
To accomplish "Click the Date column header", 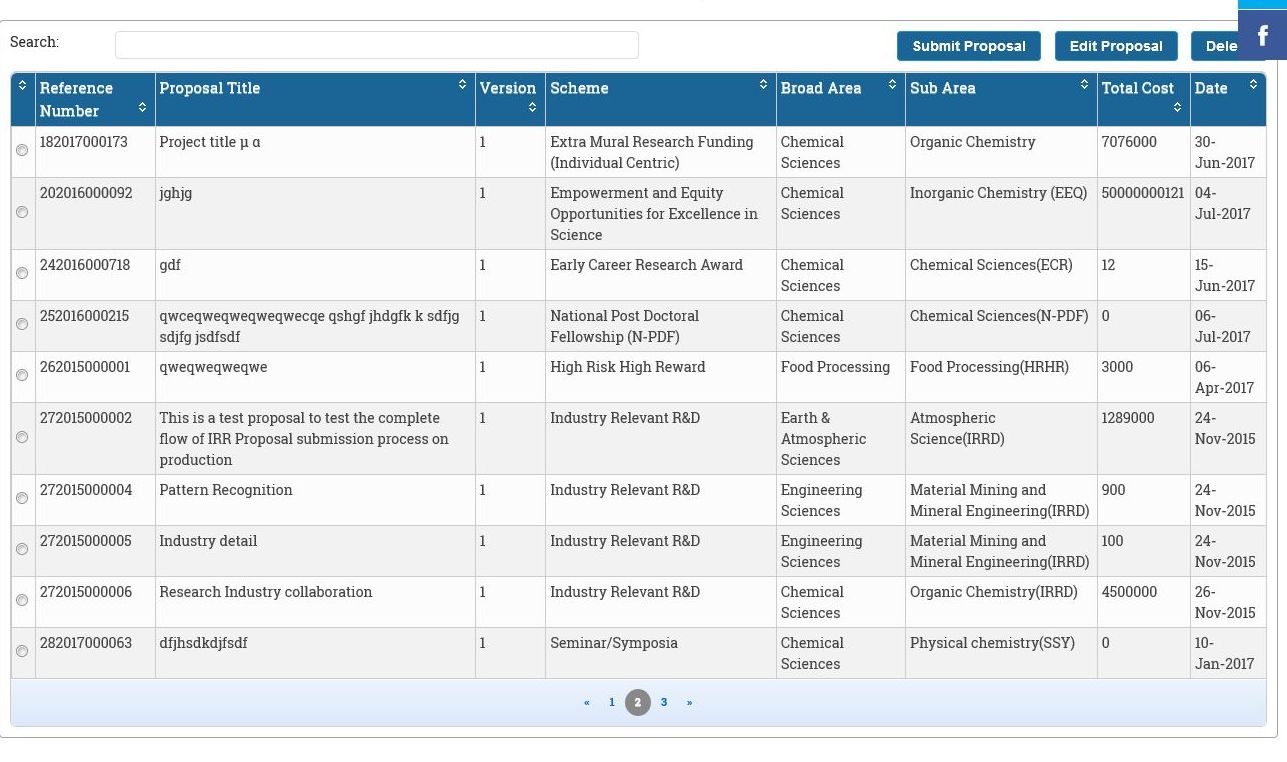I will click(x=1228, y=99).
